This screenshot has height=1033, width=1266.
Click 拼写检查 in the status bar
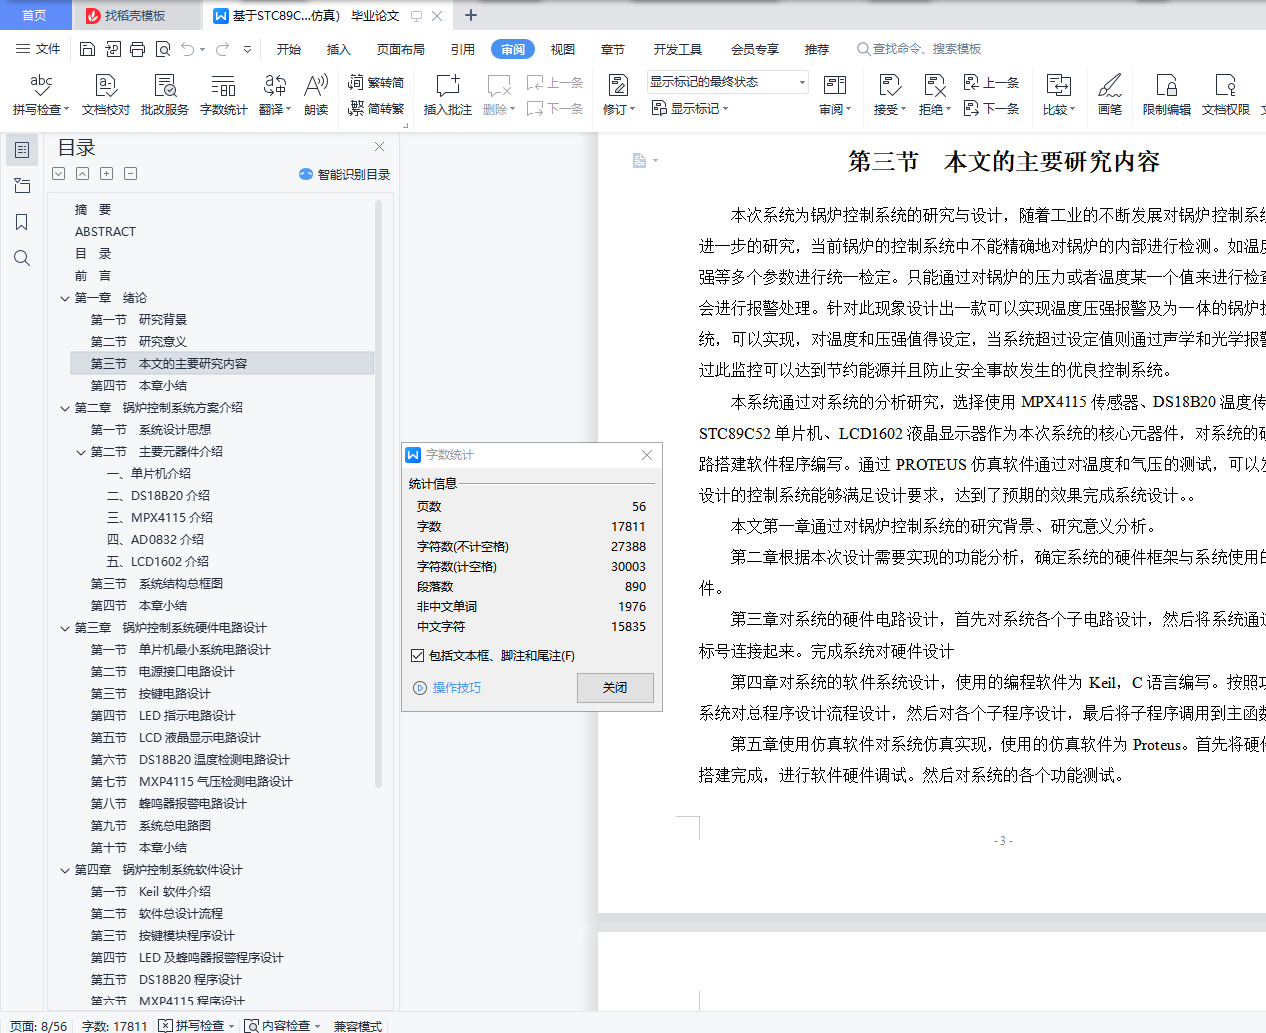(x=196, y=1026)
